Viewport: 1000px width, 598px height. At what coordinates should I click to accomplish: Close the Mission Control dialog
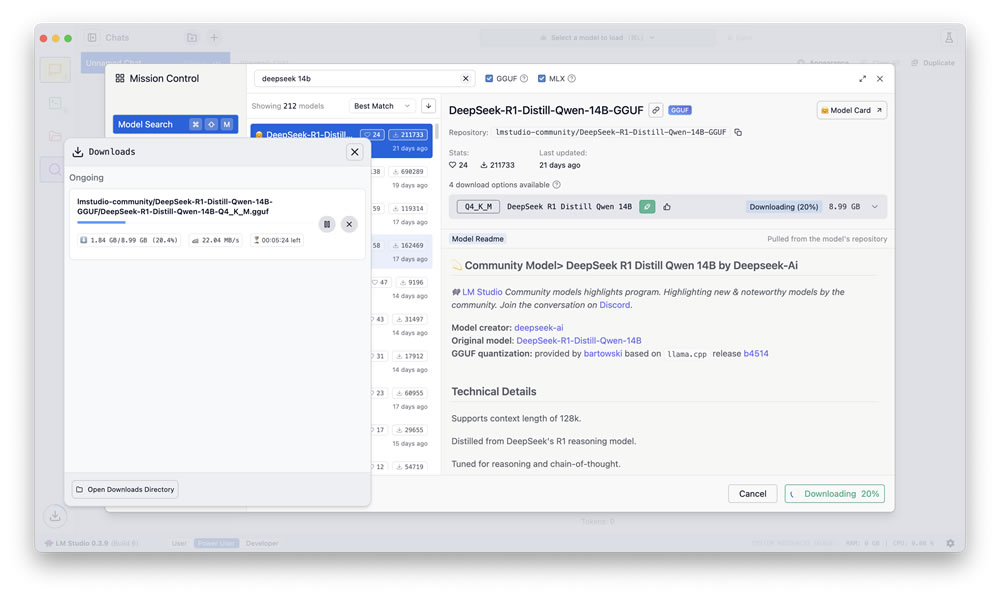click(880, 78)
